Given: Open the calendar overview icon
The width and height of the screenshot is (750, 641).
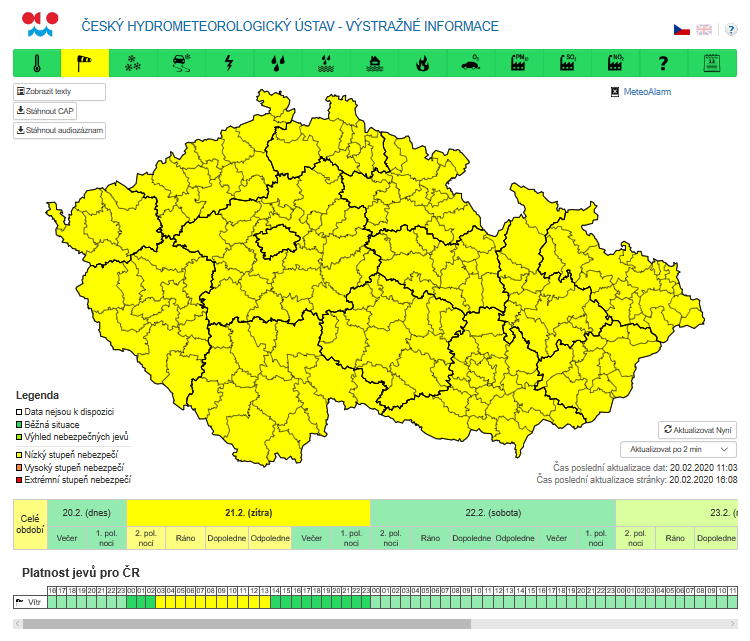Looking at the screenshot, I should (712, 63).
